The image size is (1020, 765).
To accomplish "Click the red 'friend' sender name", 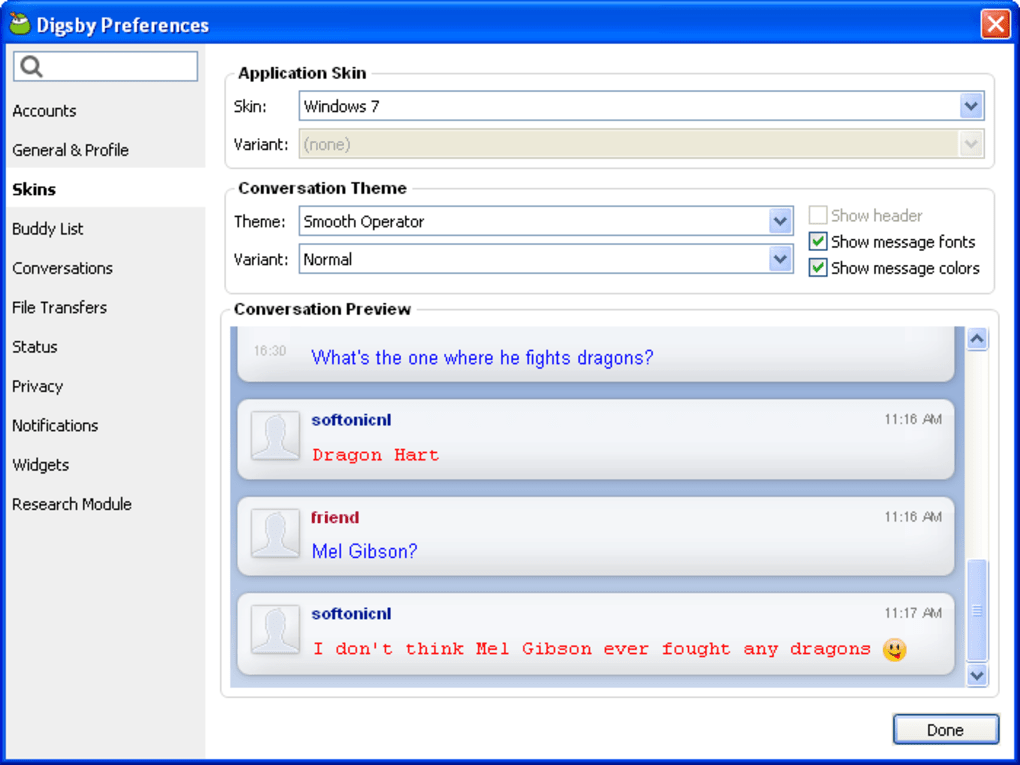I will (335, 517).
